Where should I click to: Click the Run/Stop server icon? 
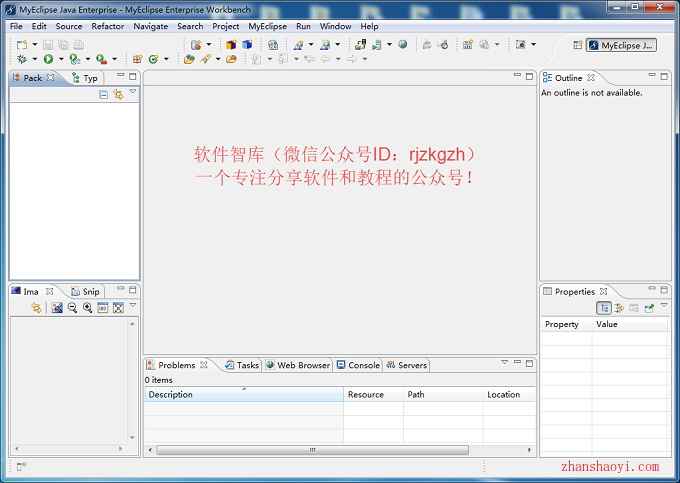376,45
